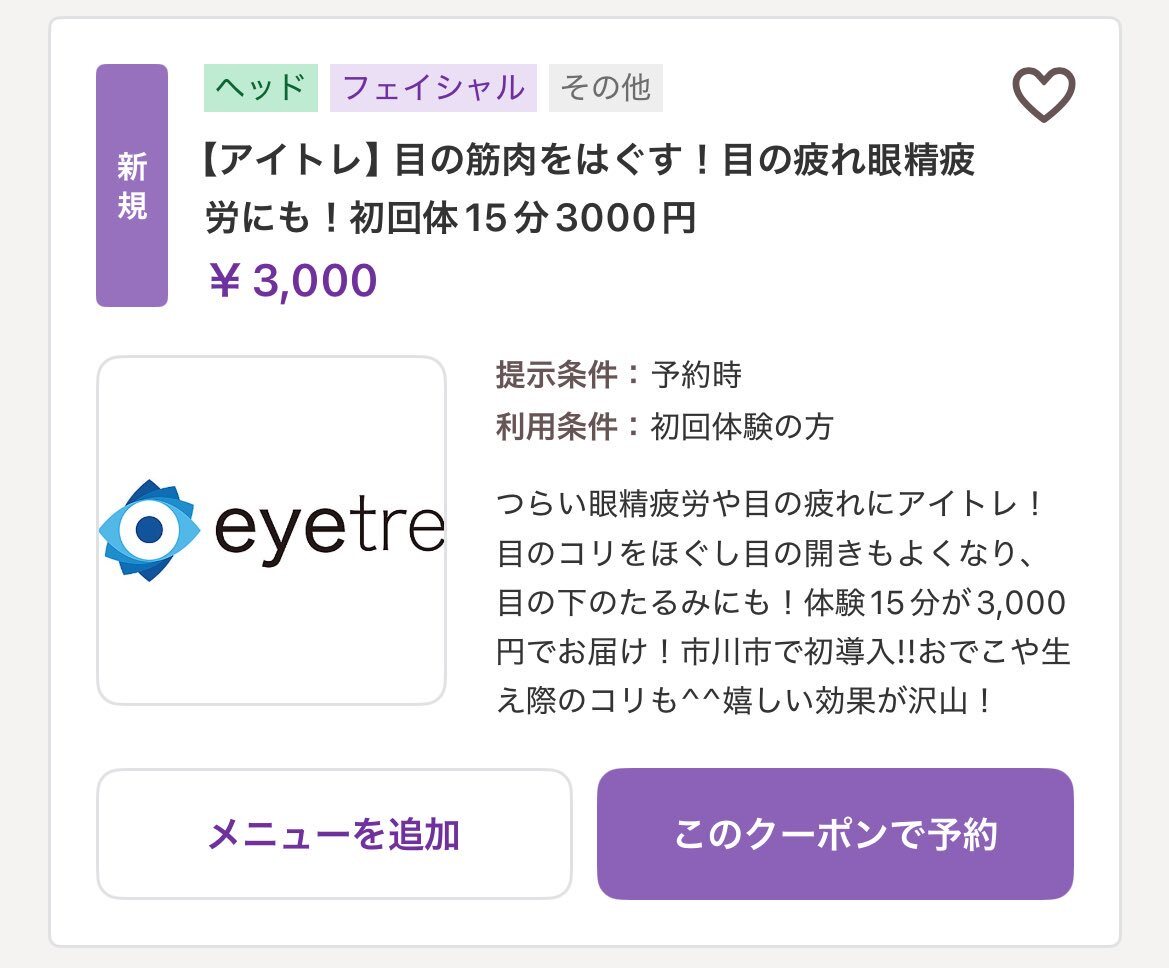Screen dimensions: 1169x968
Task: Click the 利用条件 label
Action: [x=557, y=427]
